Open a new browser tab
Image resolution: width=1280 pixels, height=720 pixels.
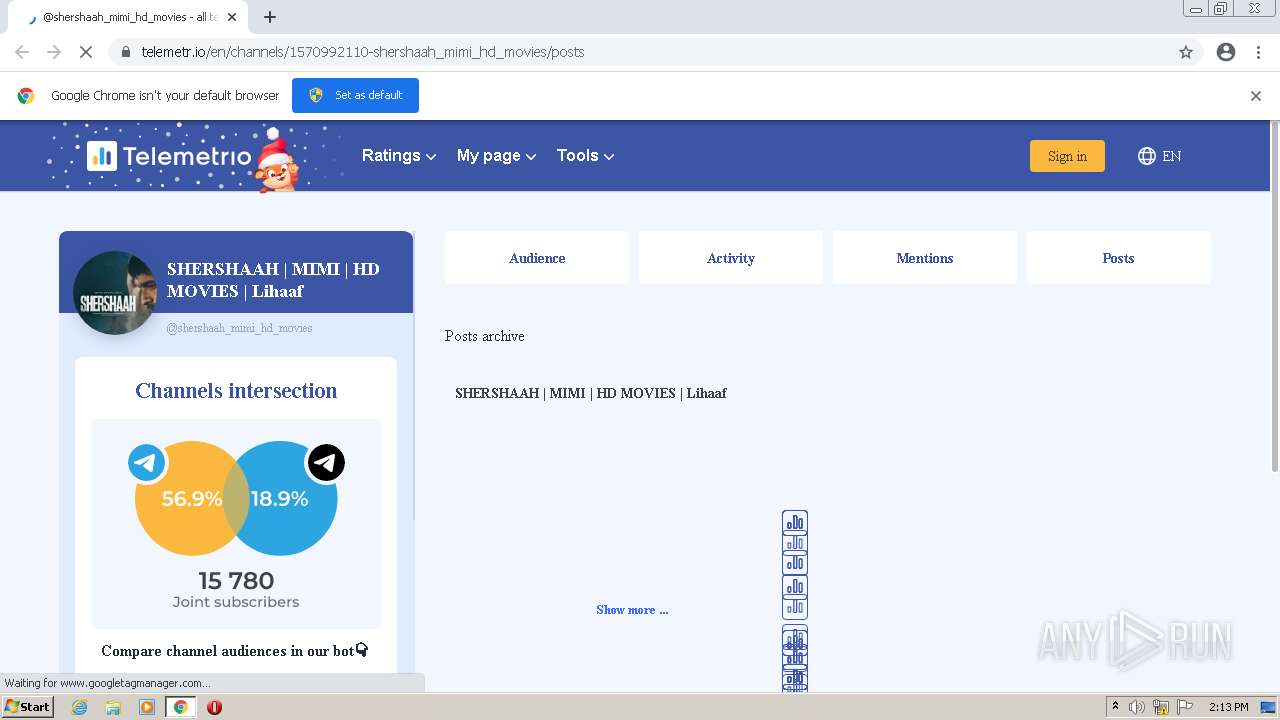270,17
